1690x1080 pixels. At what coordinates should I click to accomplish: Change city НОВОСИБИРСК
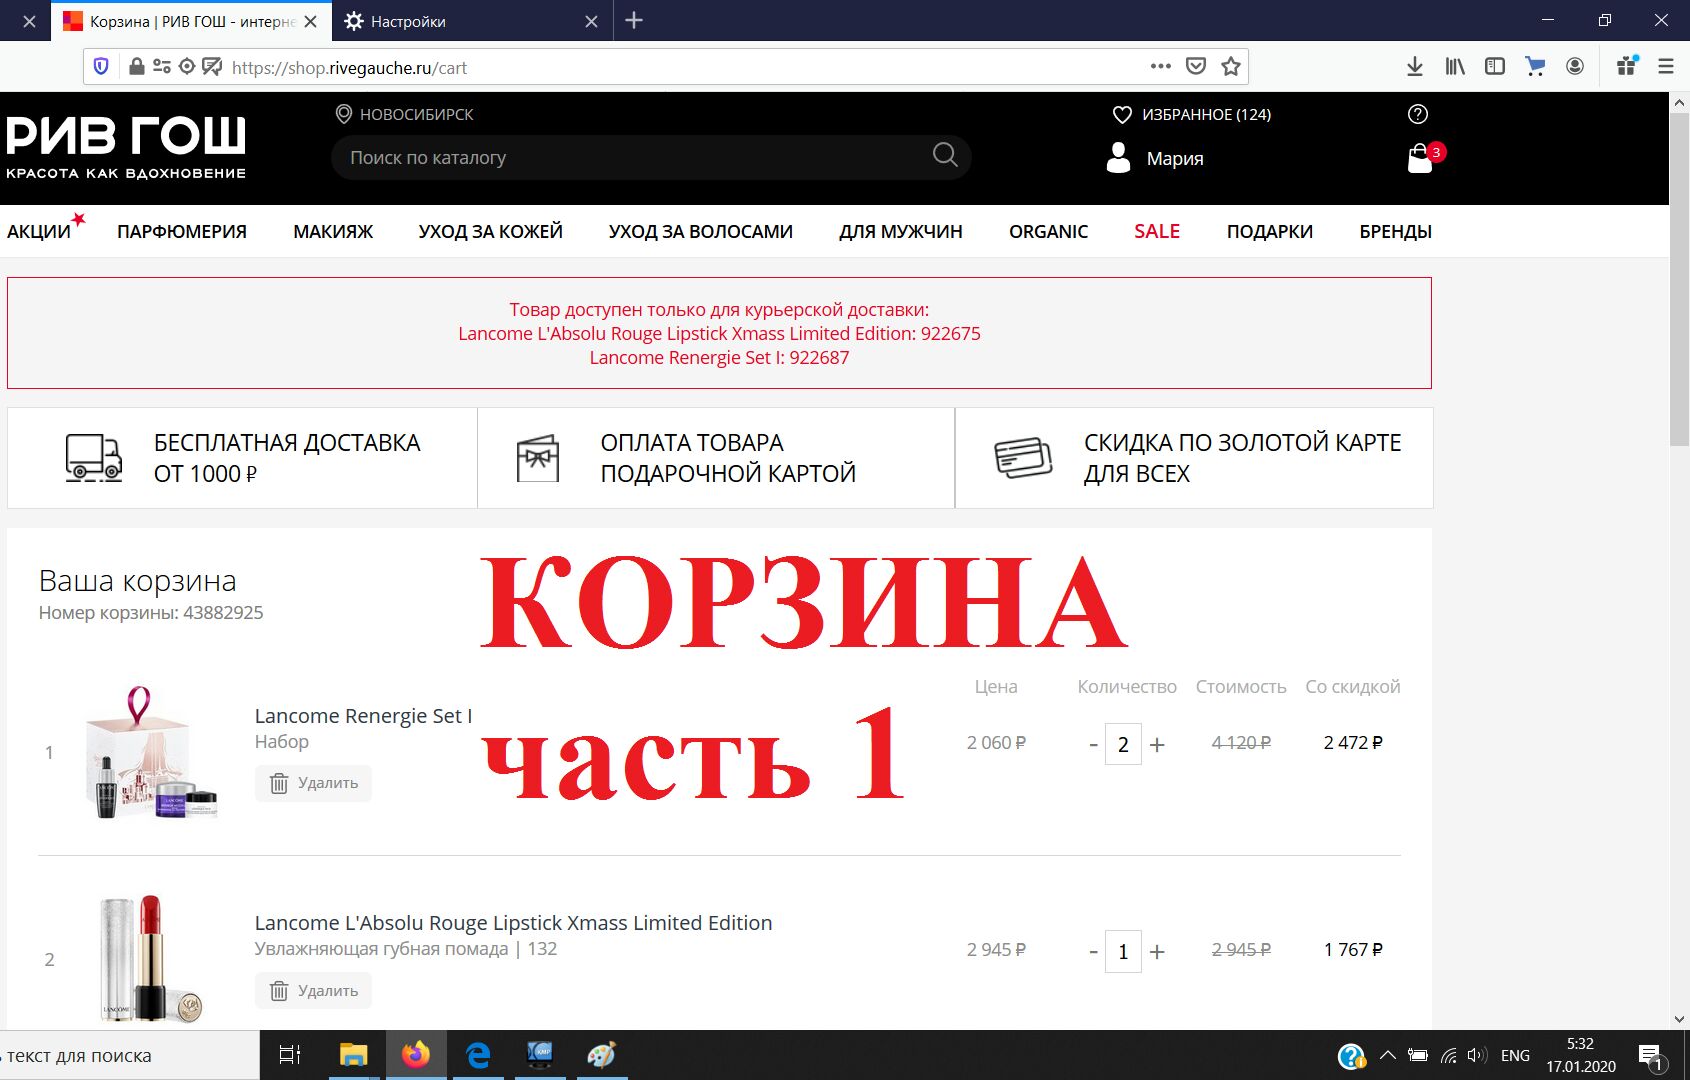[x=417, y=114]
